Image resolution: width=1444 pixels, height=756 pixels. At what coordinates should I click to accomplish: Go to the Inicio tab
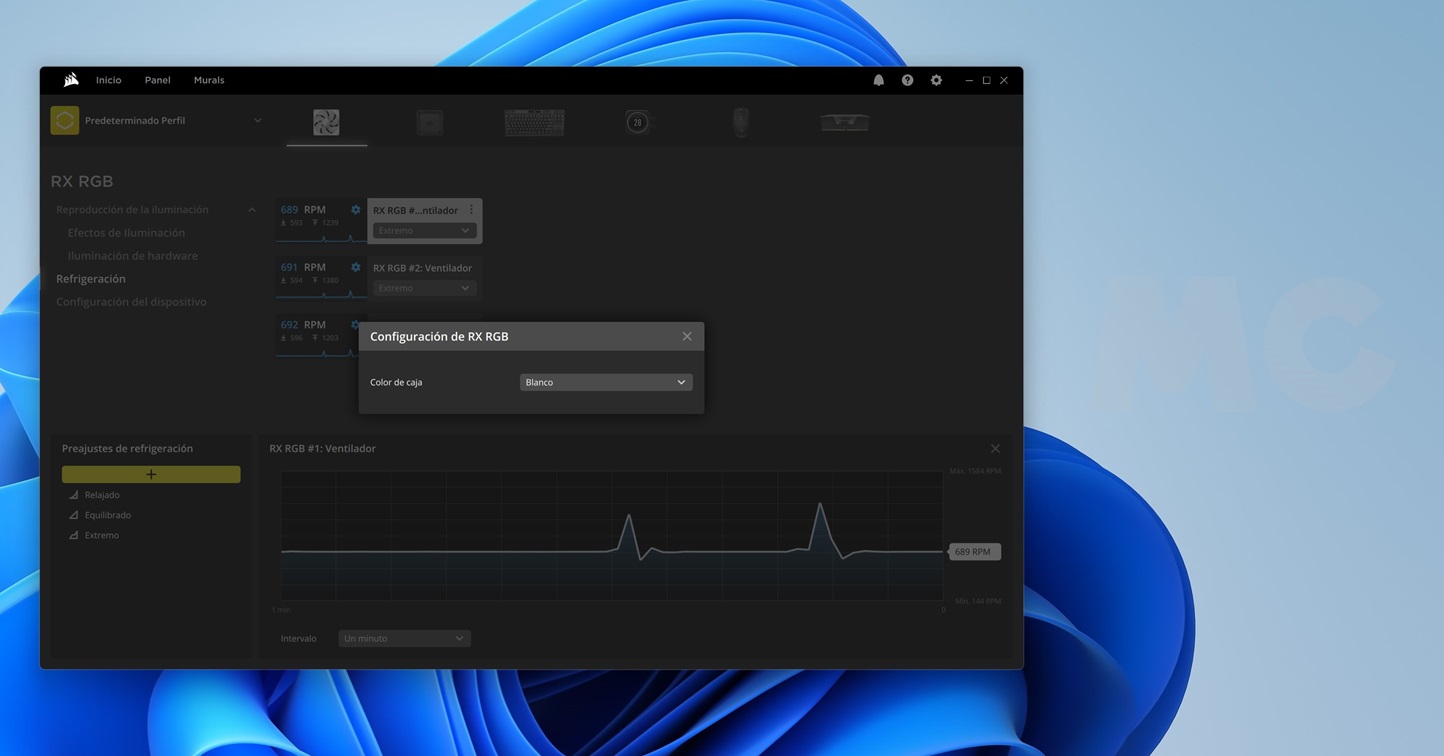[108, 80]
